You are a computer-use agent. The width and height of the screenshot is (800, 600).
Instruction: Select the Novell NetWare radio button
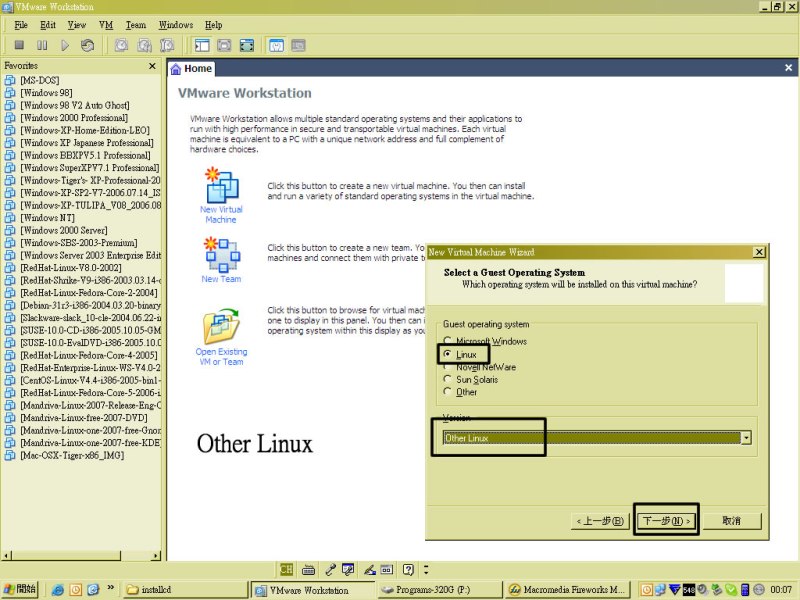coord(447,367)
